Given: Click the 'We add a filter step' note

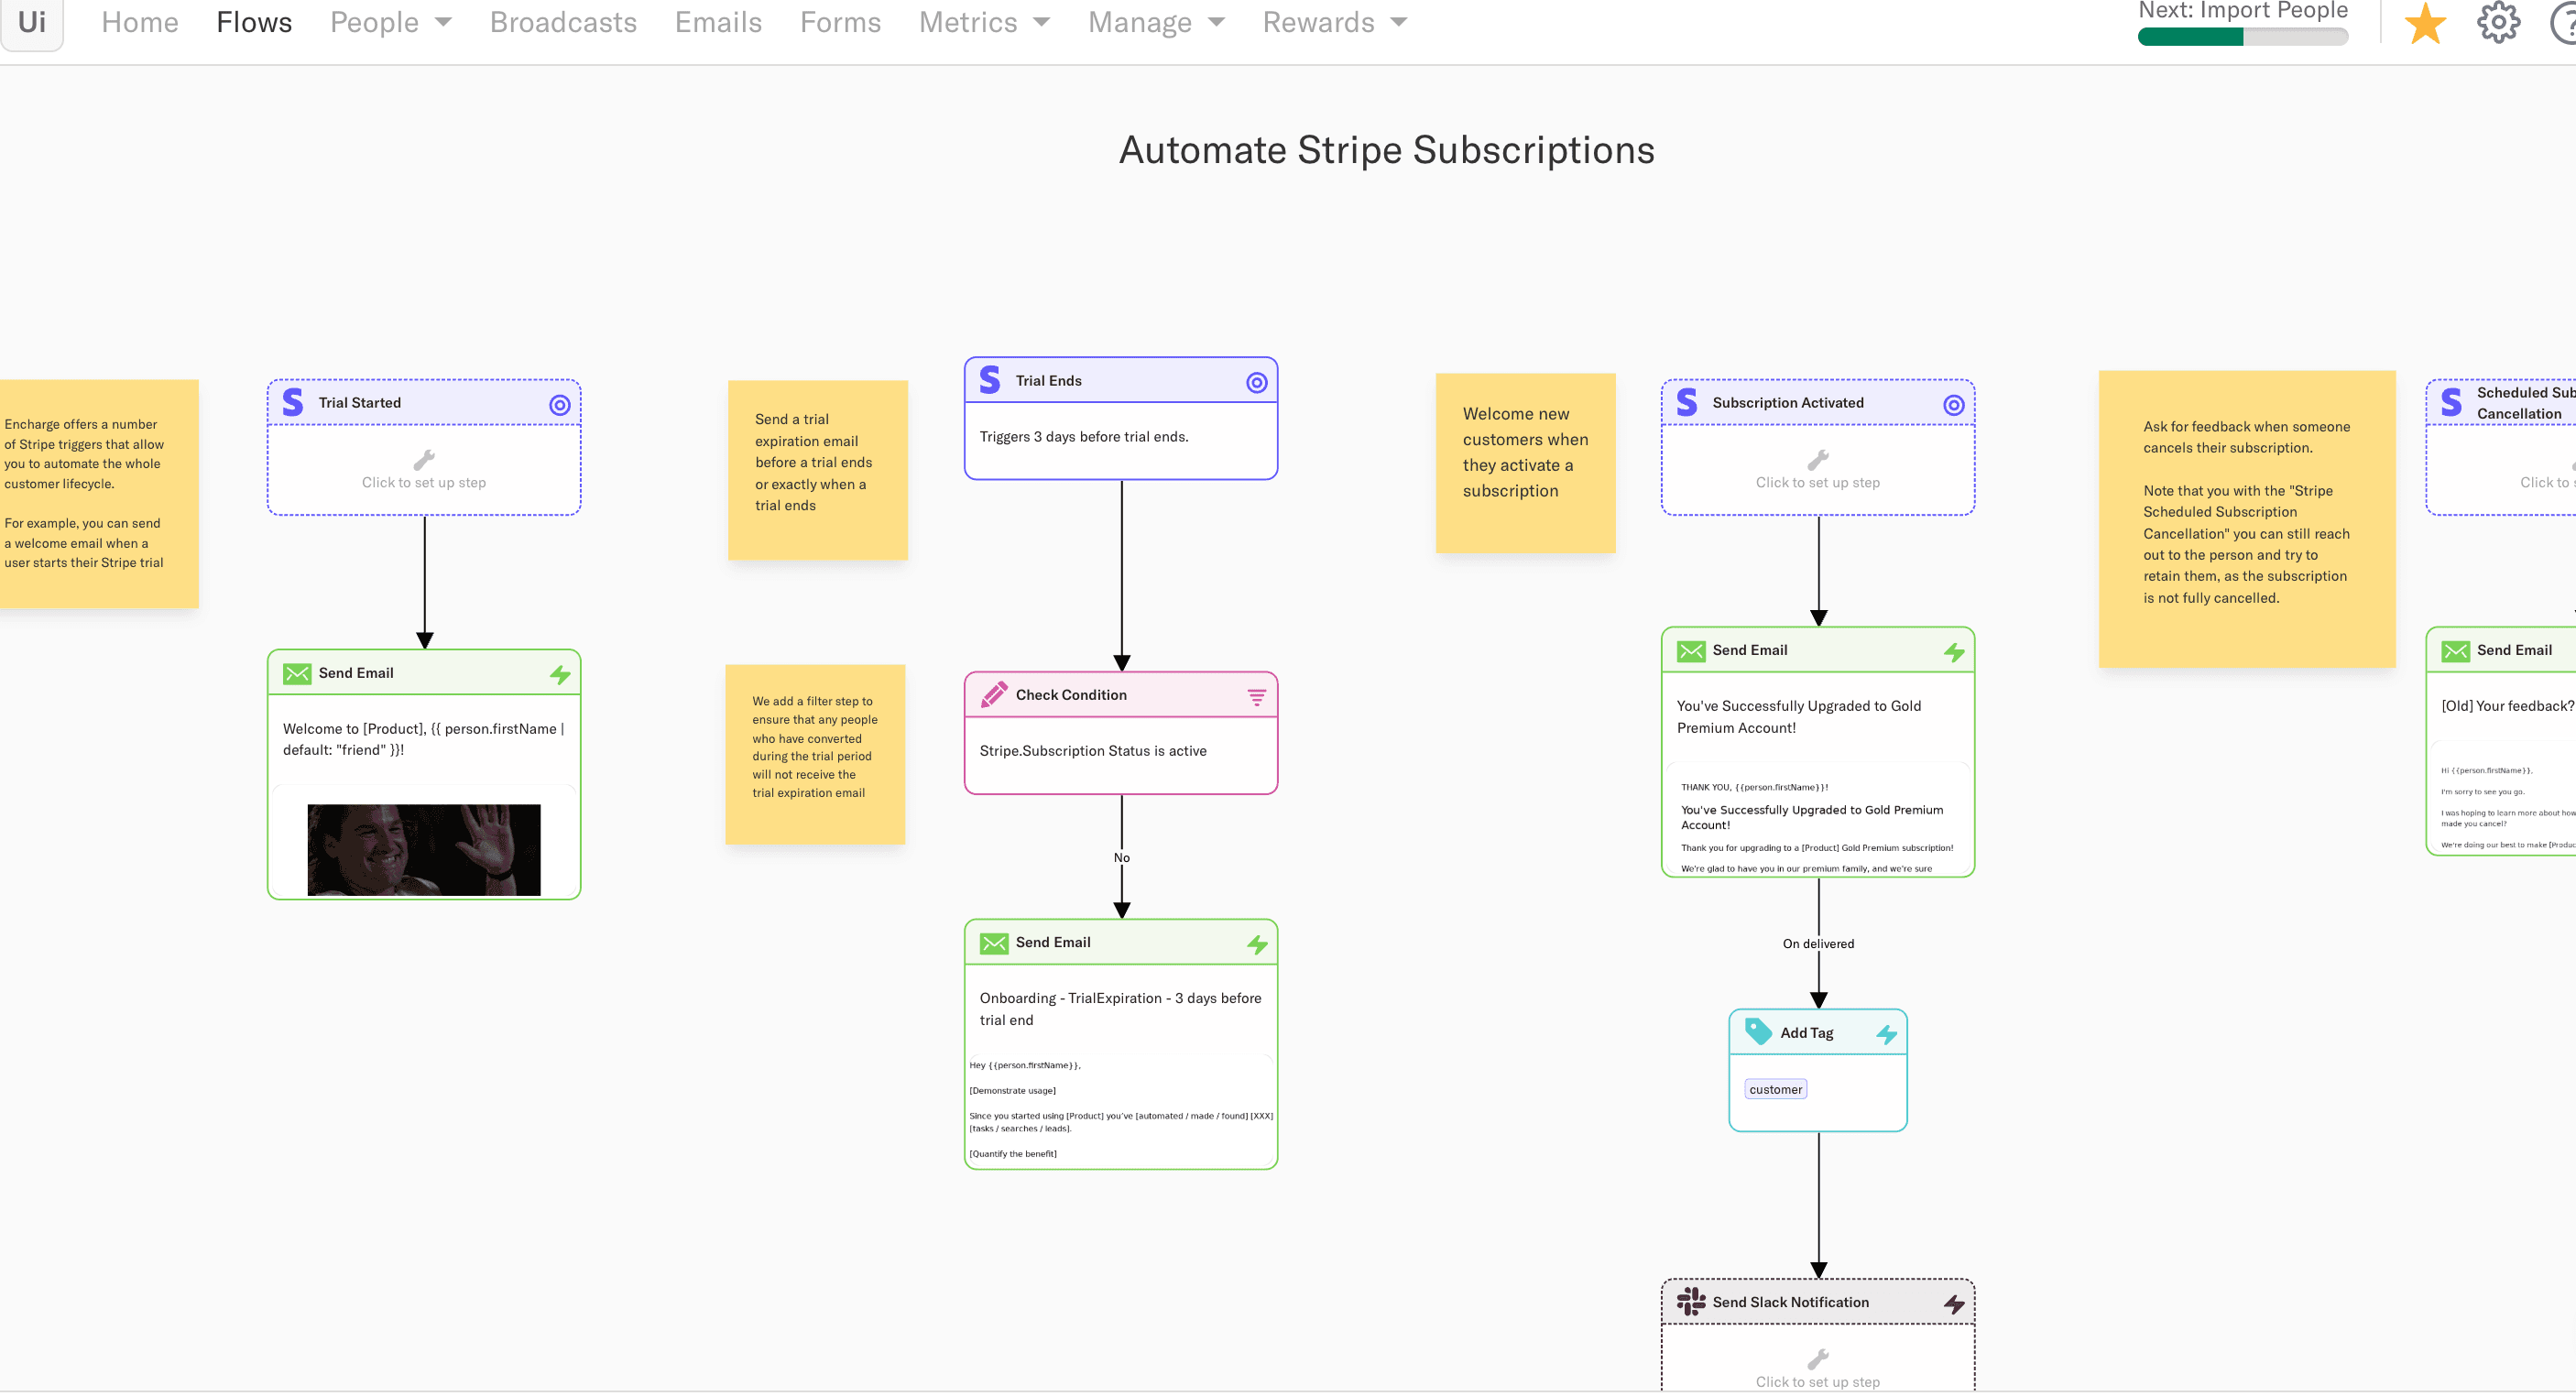Looking at the screenshot, I should click(x=815, y=754).
